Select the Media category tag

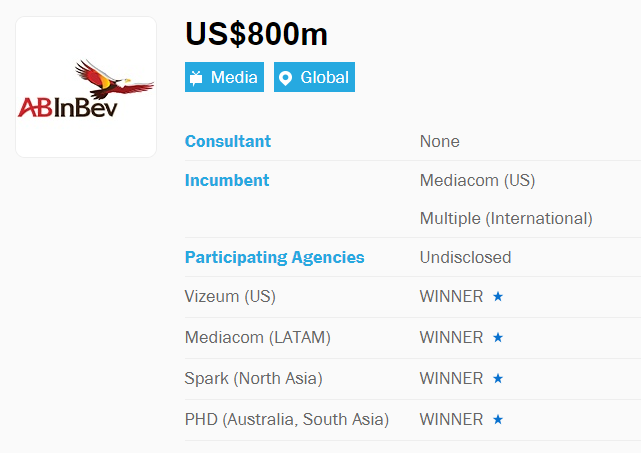(224, 77)
